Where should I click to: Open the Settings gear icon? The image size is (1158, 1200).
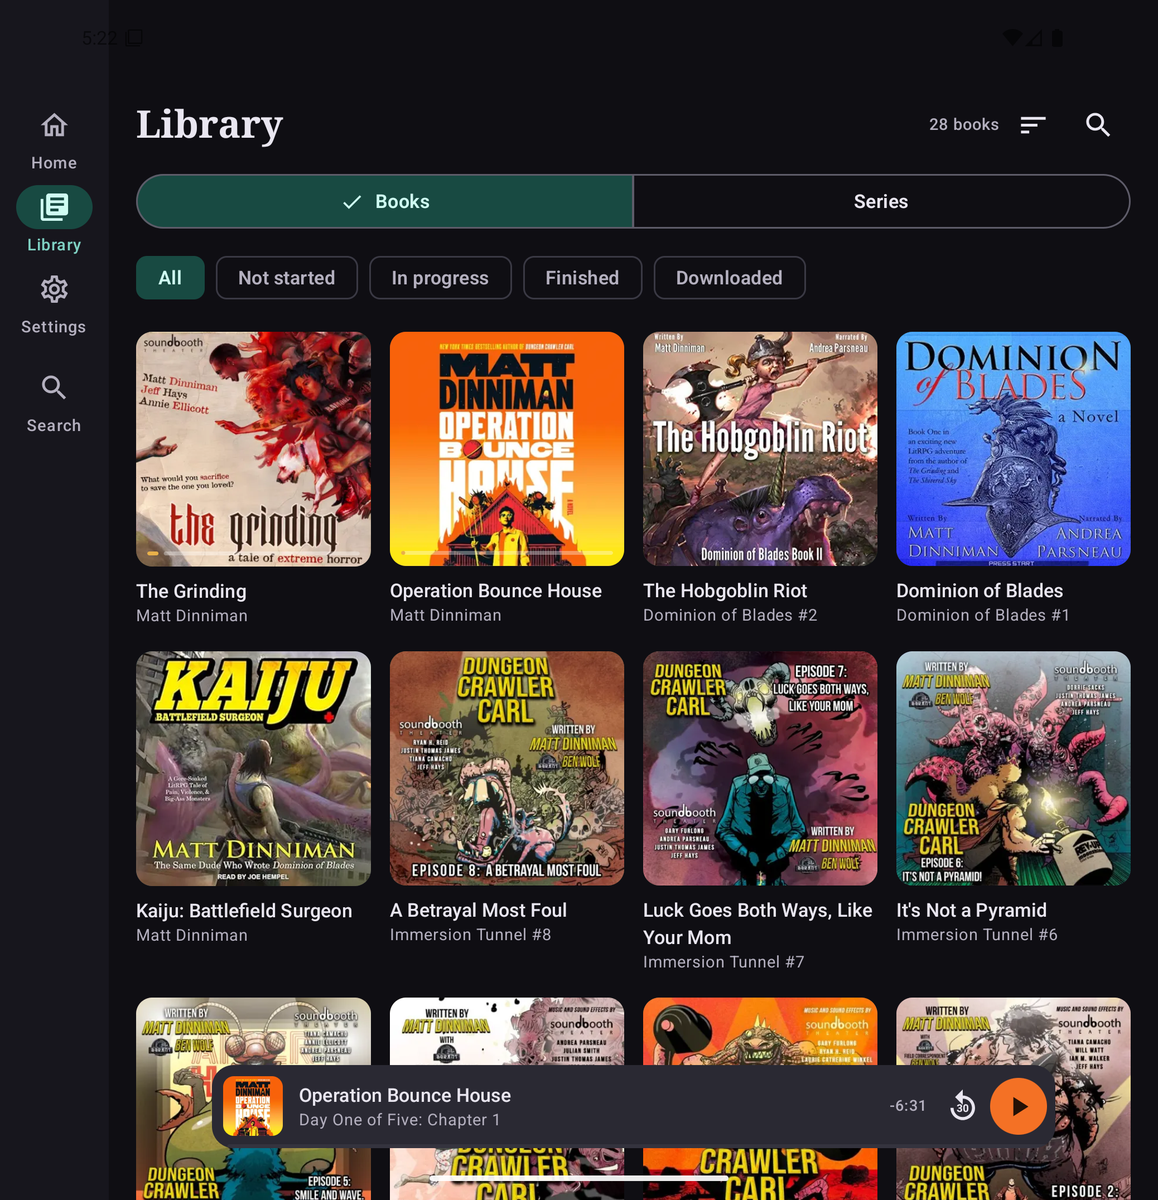(x=54, y=289)
